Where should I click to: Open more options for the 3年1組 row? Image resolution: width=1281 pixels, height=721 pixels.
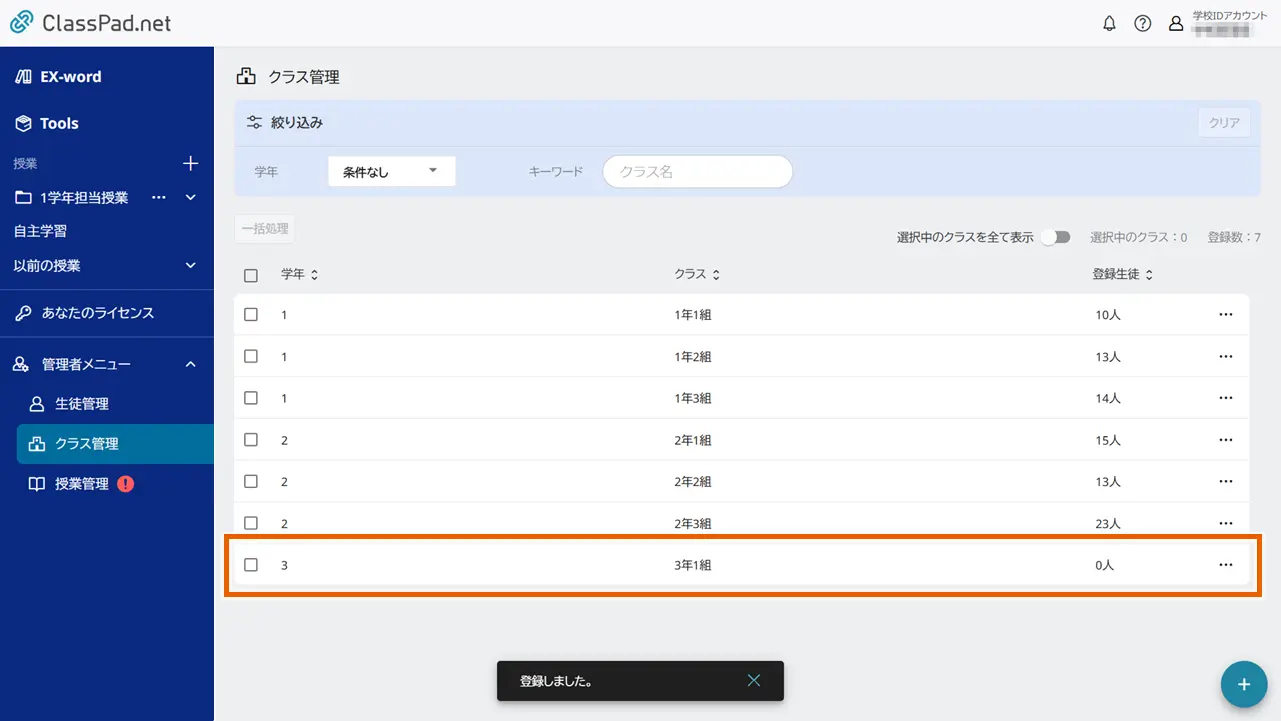[x=1226, y=565]
